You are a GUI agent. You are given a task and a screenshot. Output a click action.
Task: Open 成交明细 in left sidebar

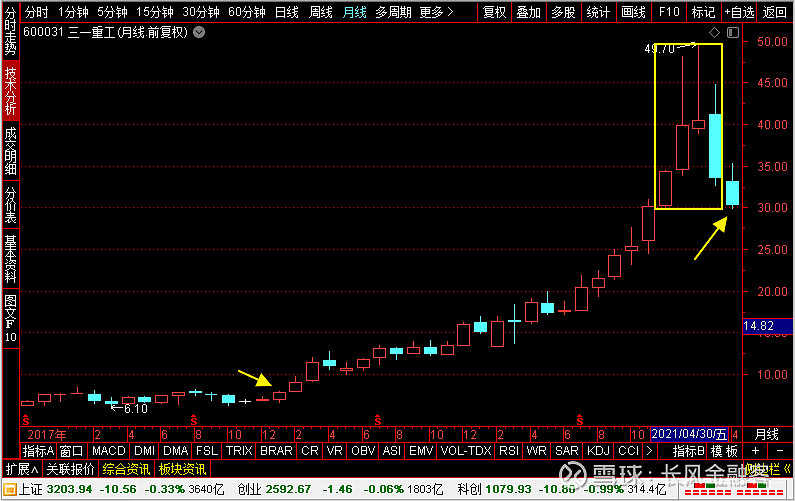point(11,151)
